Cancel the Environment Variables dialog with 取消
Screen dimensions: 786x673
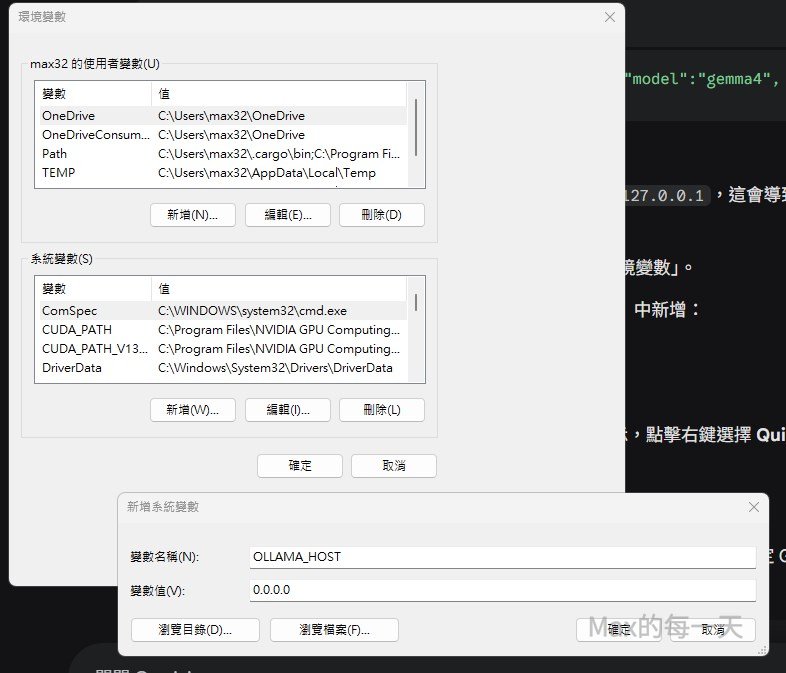[x=393, y=466]
